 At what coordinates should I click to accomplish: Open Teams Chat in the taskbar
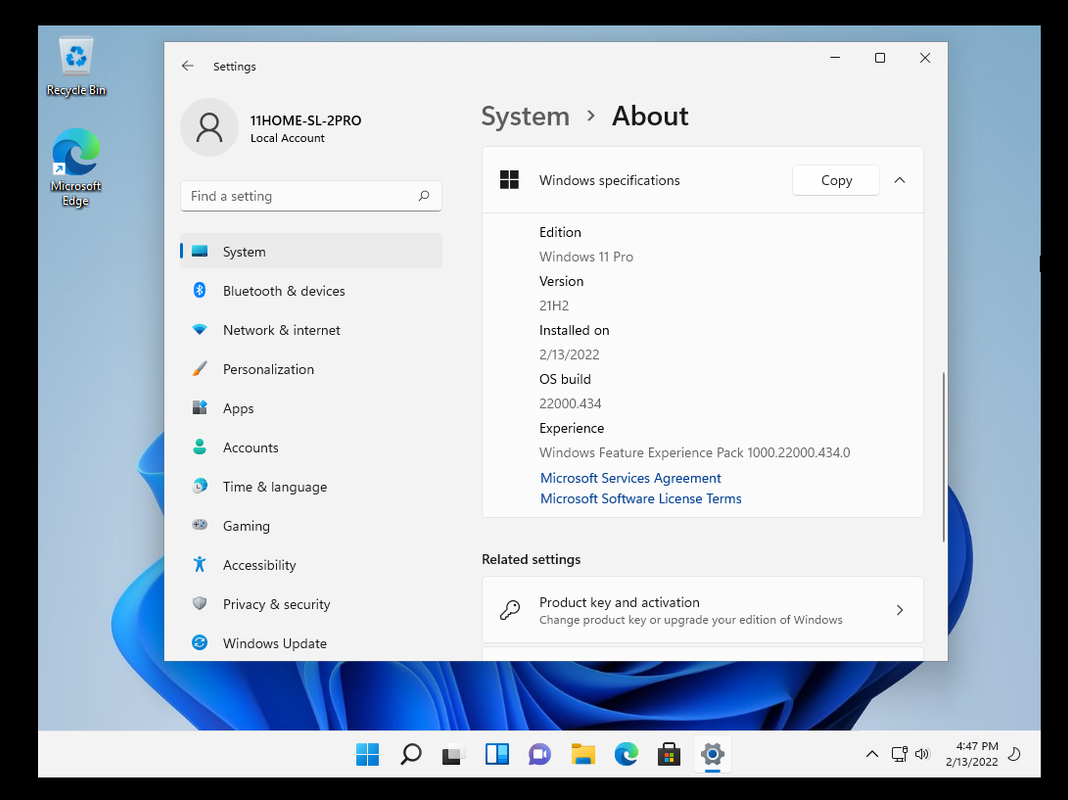pyautogui.click(x=539, y=754)
